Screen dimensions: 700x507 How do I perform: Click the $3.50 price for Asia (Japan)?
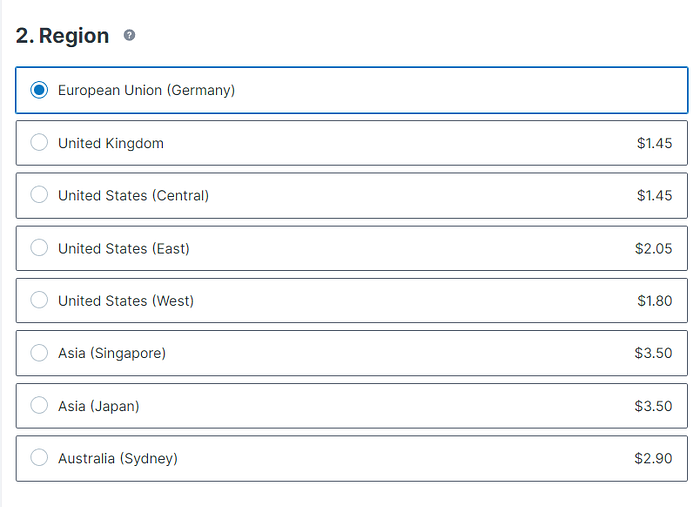click(x=653, y=406)
